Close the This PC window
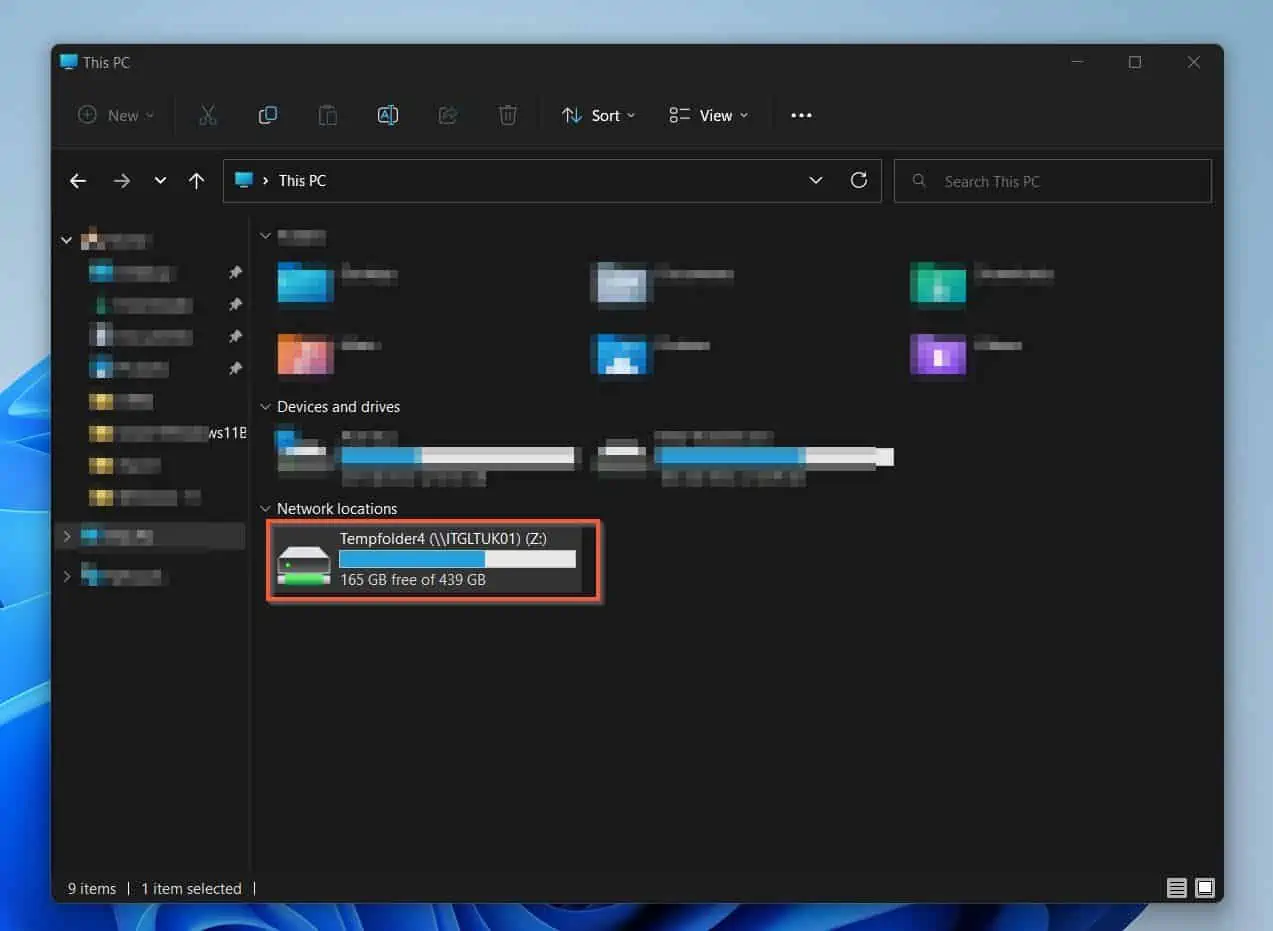The height and width of the screenshot is (931, 1273). pos(1194,62)
